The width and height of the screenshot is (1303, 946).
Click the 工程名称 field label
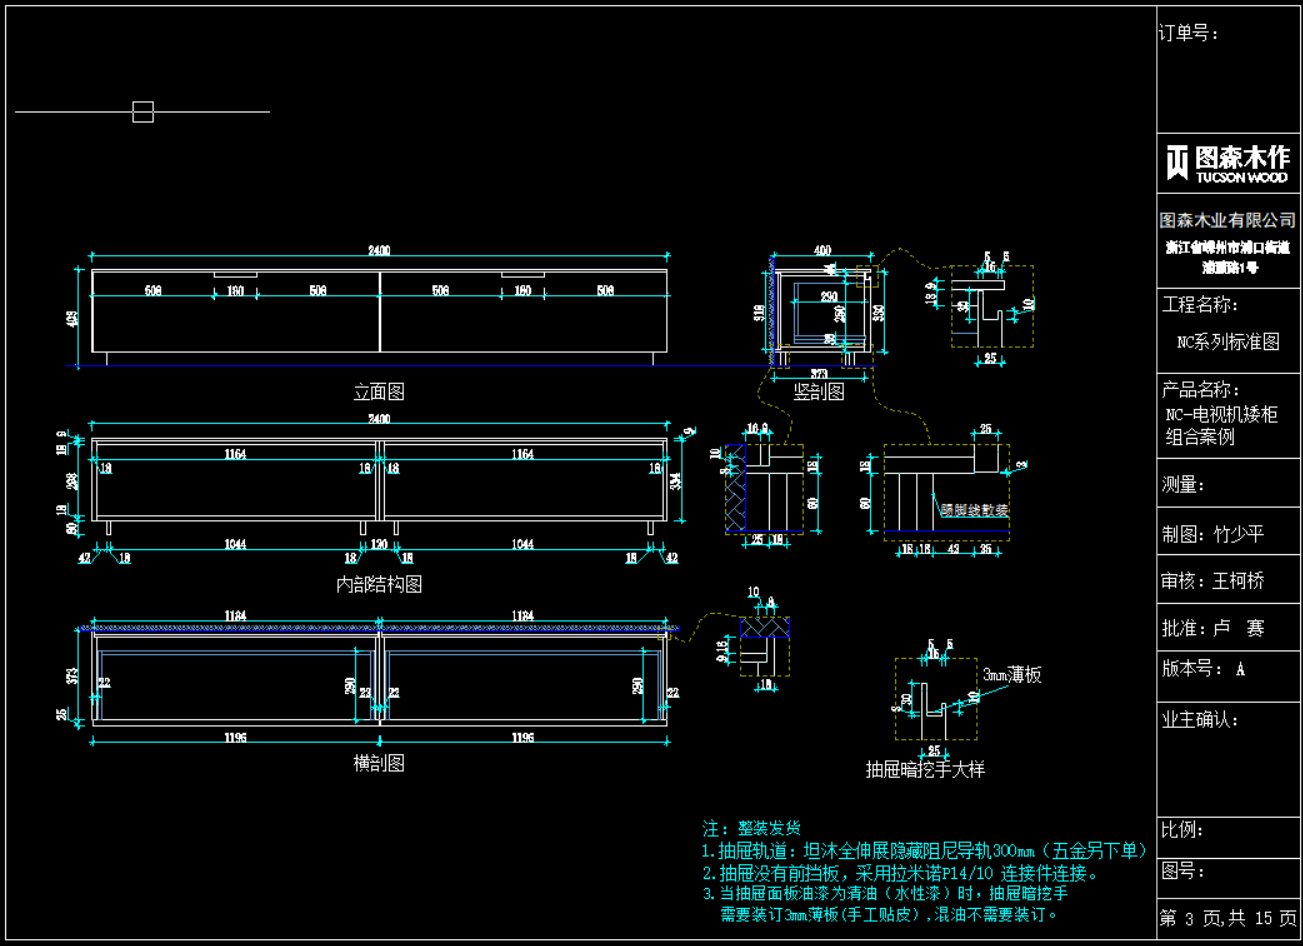[1200, 304]
